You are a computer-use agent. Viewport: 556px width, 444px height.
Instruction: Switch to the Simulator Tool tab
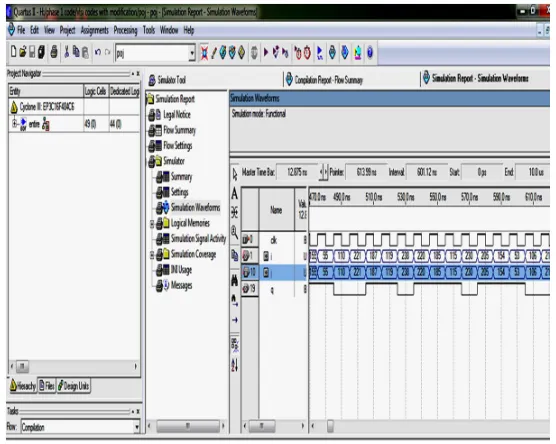[167, 80]
